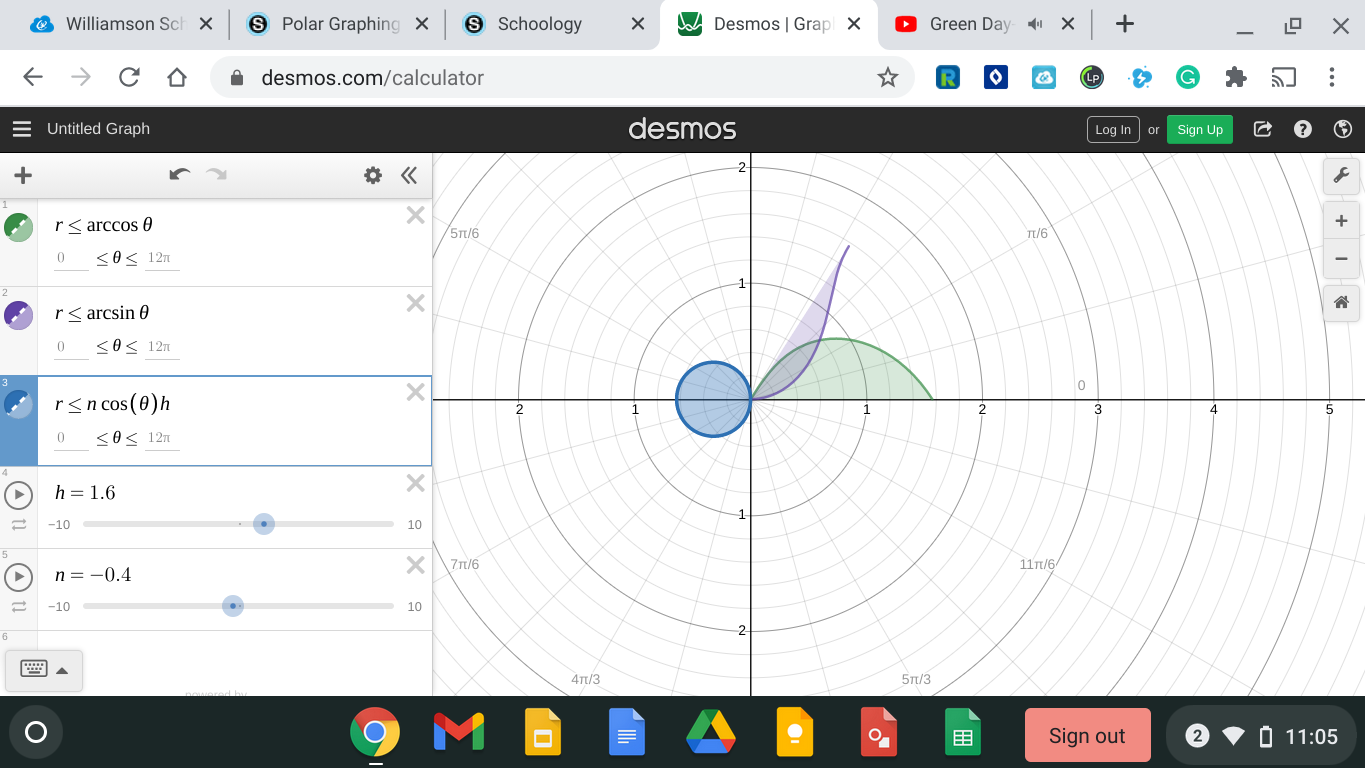This screenshot has width=1365, height=768.
Task: Click the green Sign Up button
Action: 1199,130
